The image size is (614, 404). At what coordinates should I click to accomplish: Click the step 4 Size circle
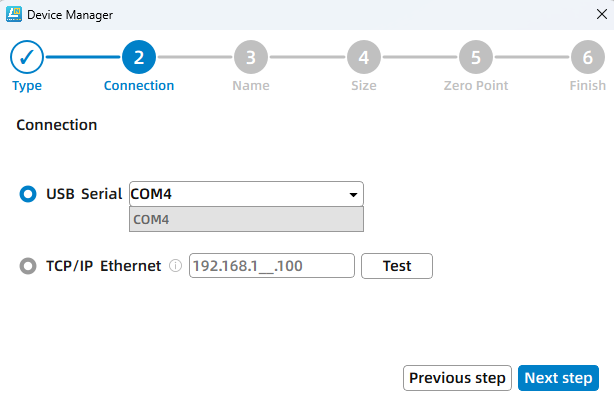pos(363,57)
